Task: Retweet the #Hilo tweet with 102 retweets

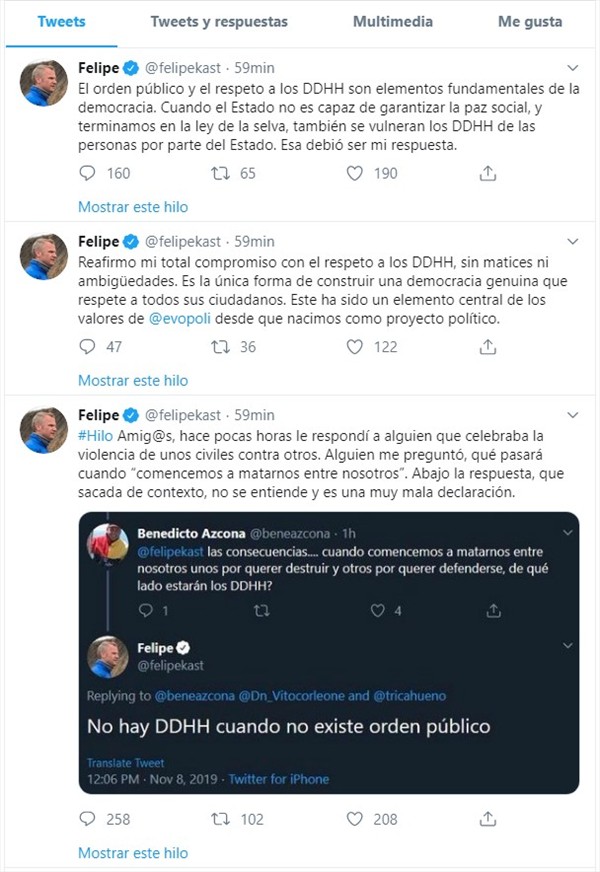Action: (221, 819)
